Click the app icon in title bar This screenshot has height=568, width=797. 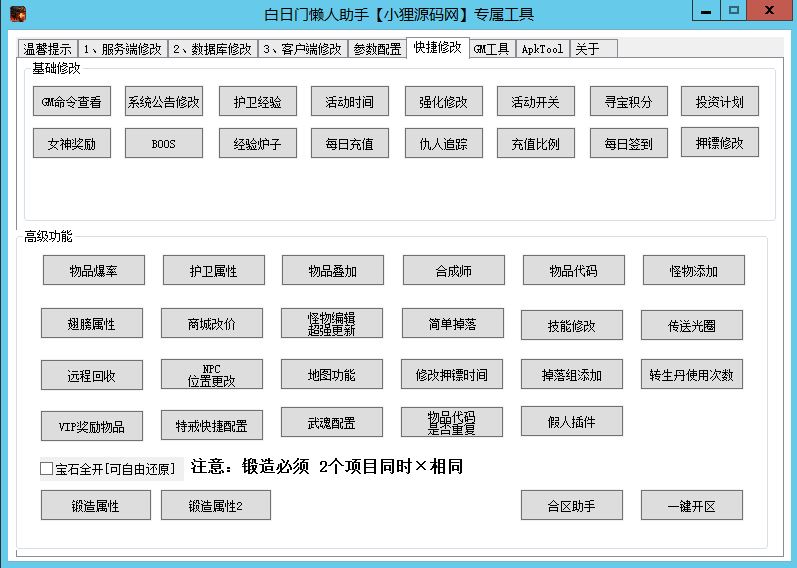(17, 14)
